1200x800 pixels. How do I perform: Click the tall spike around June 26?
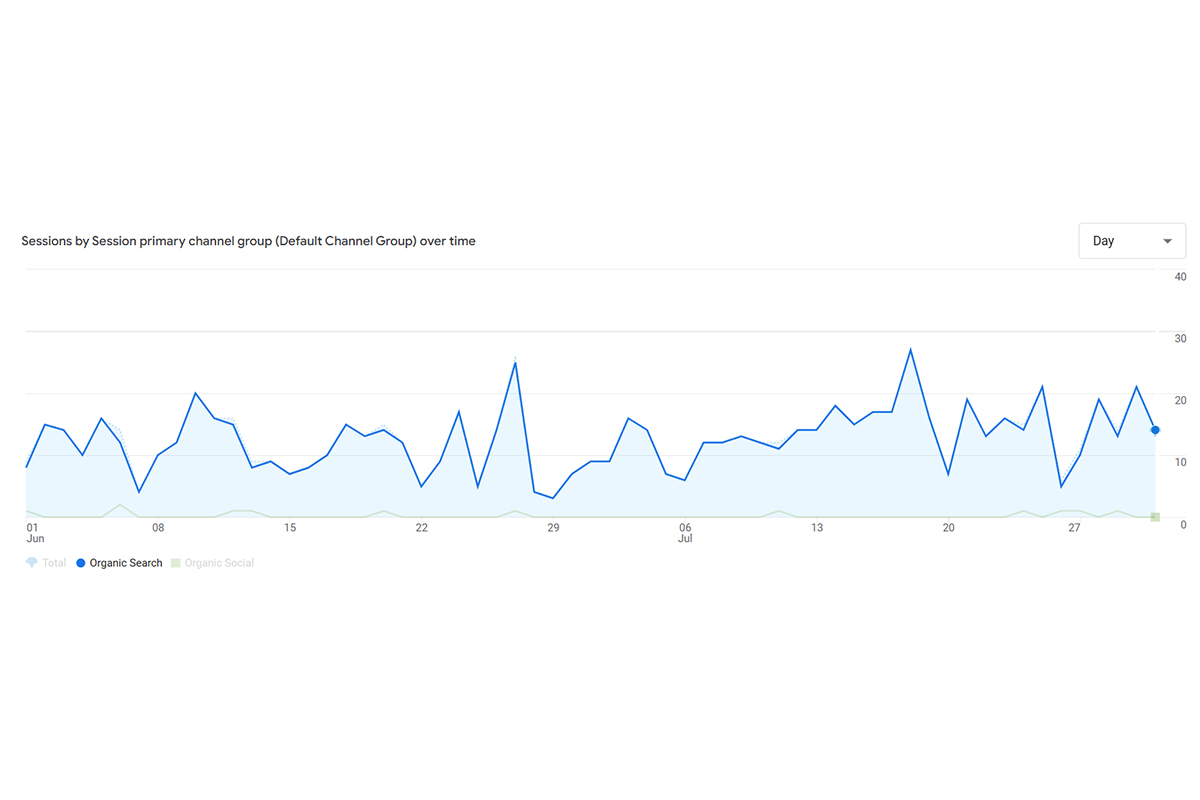point(516,362)
